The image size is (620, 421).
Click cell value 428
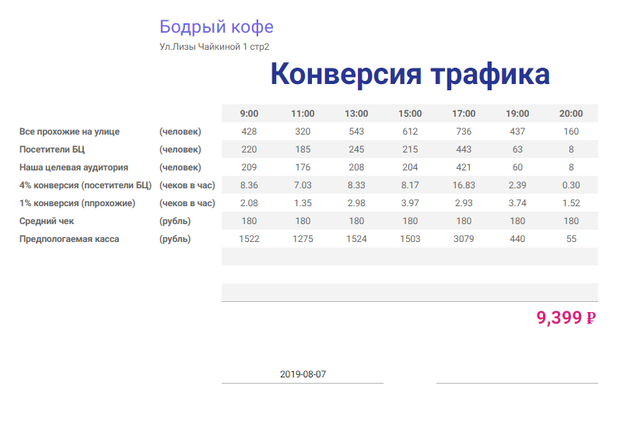click(249, 132)
